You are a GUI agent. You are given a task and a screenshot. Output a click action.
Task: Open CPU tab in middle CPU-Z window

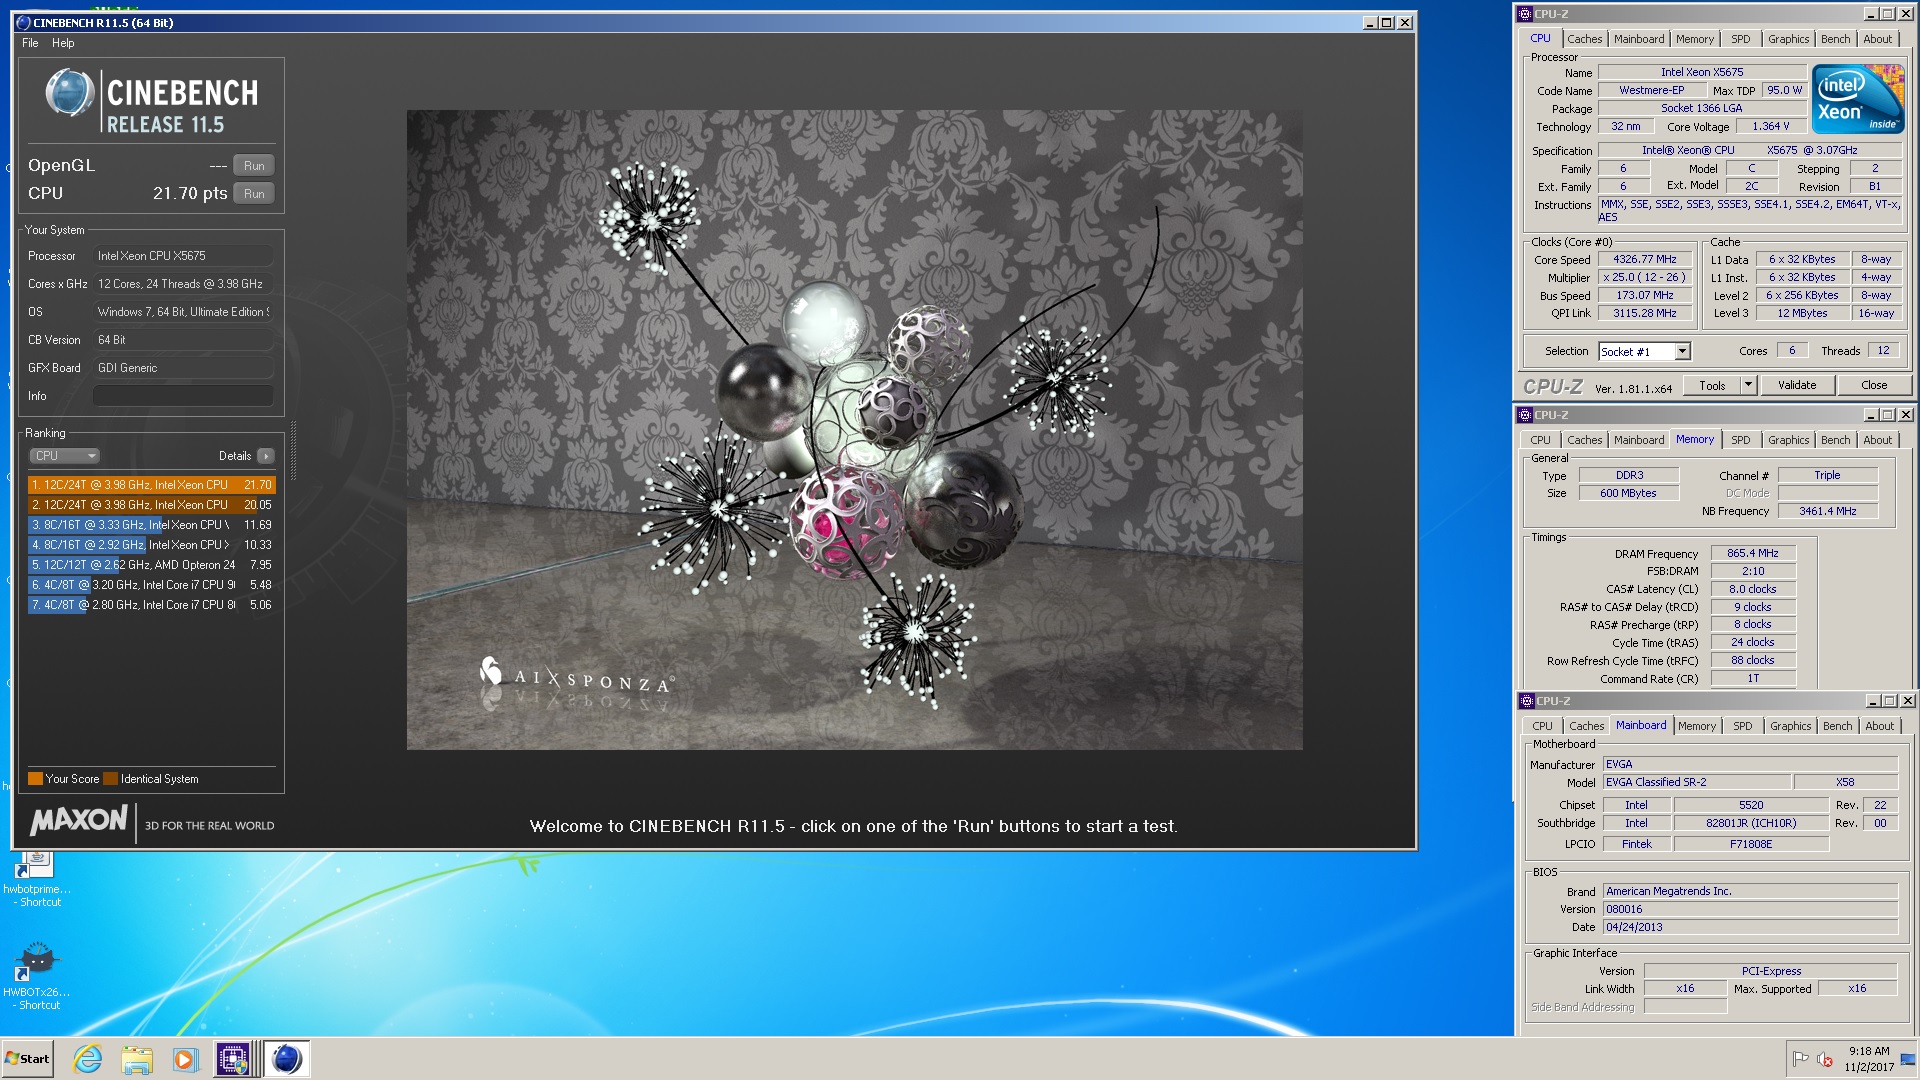tap(1540, 440)
